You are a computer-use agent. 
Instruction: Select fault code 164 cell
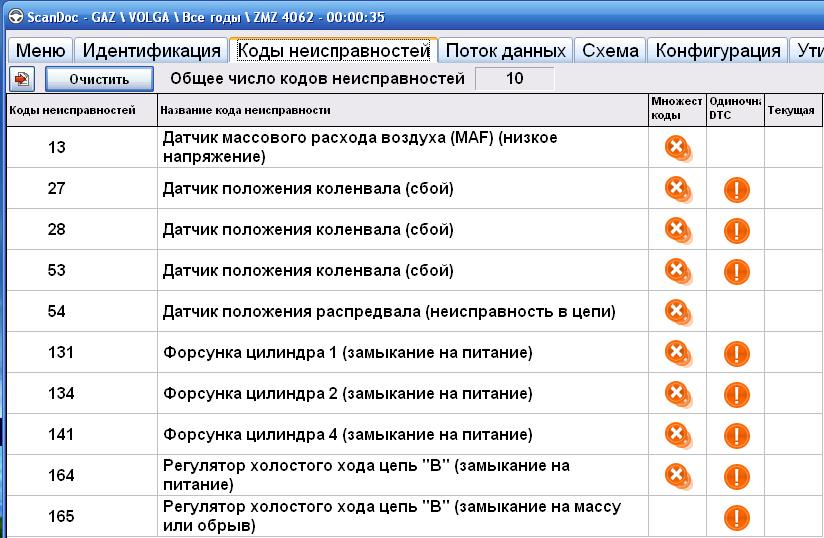pyautogui.click(x=82, y=475)
